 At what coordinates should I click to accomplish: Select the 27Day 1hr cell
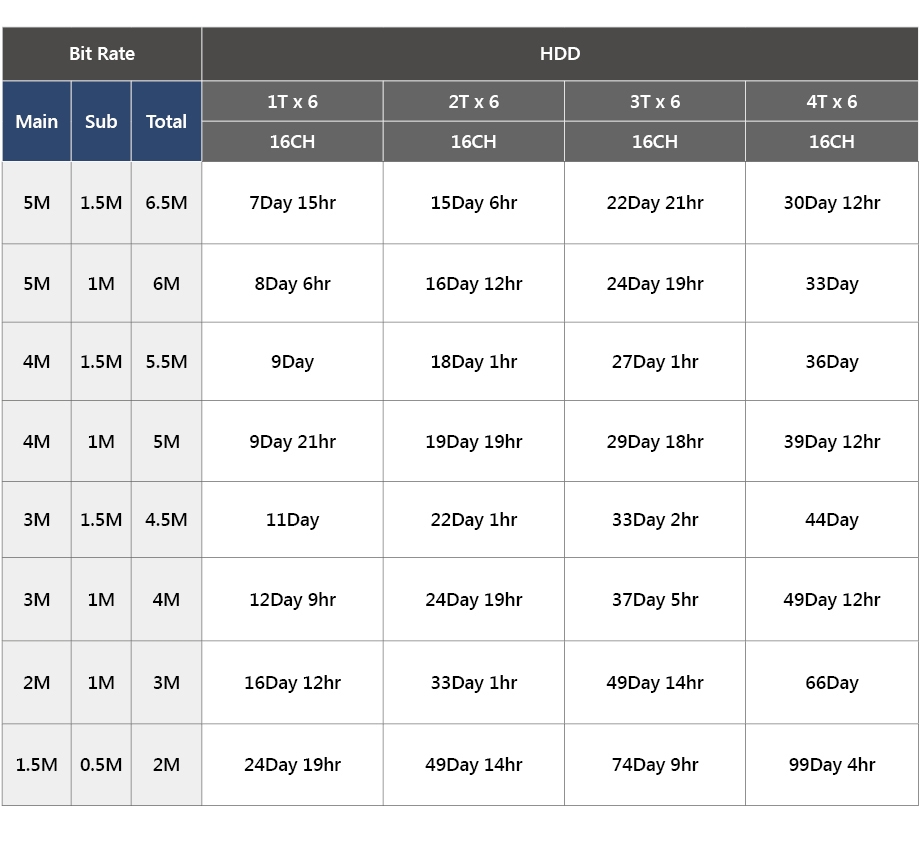(654, 362)
